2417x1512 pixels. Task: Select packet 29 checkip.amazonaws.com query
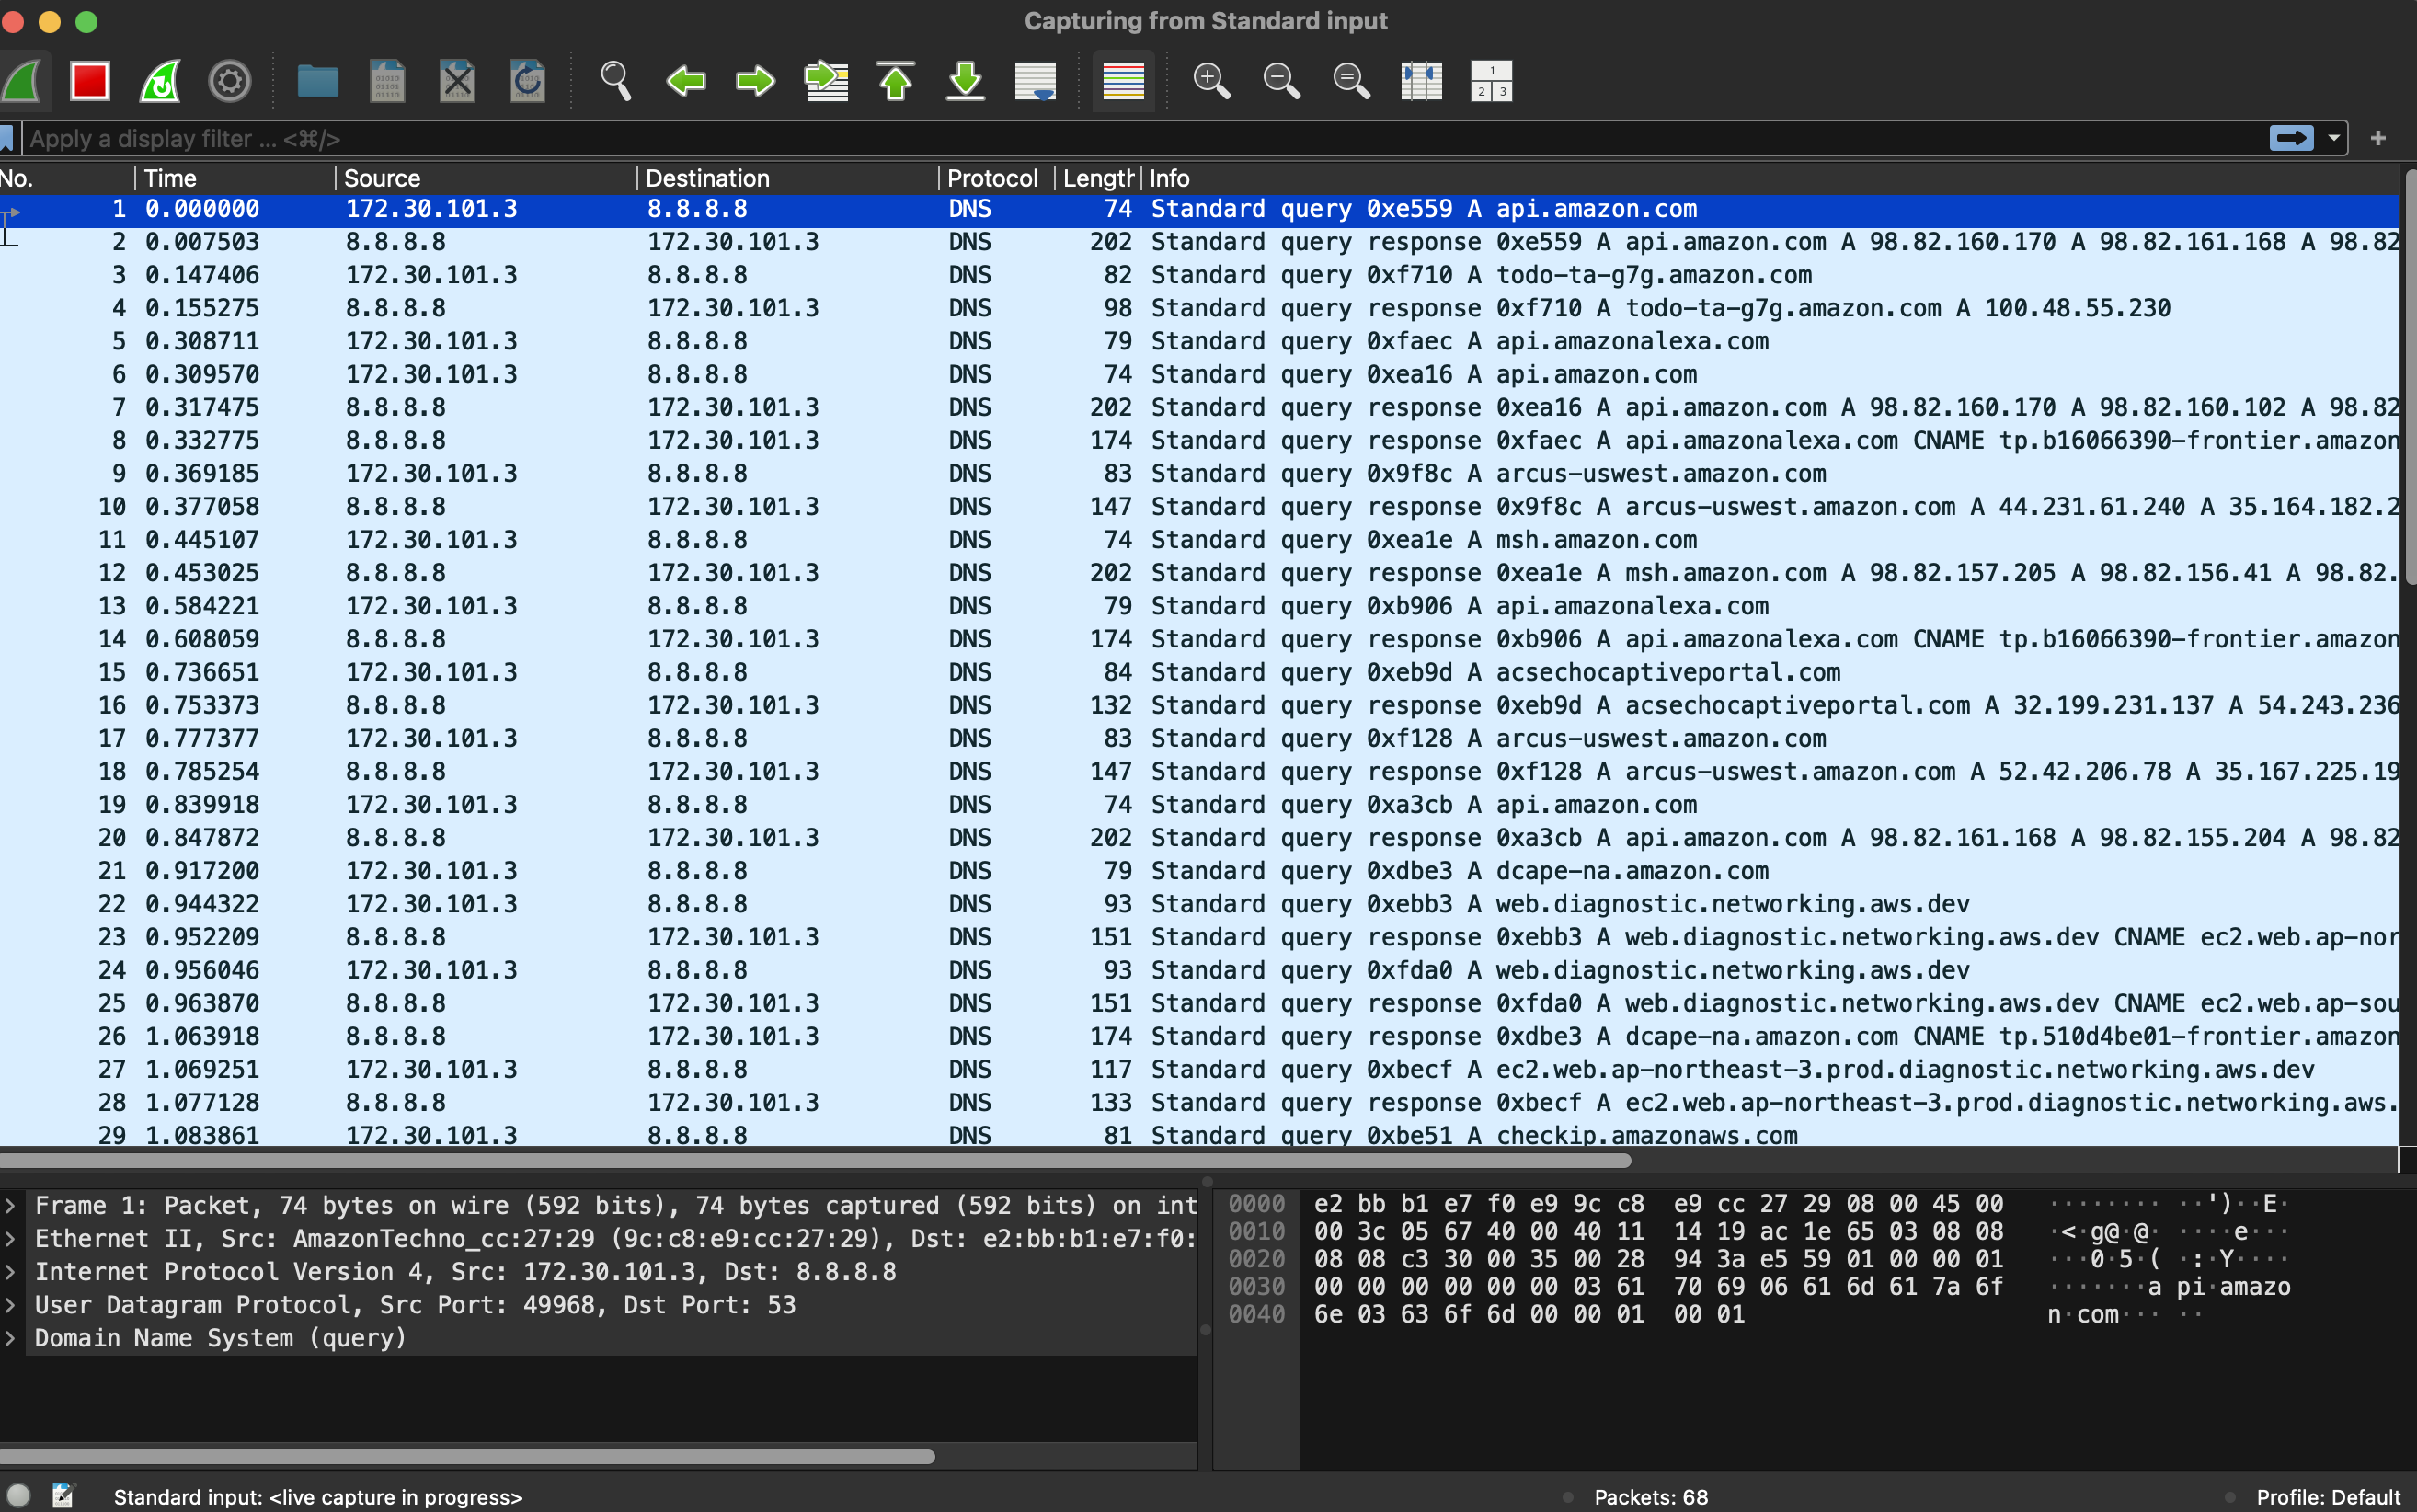(x=1199, y=1134)
